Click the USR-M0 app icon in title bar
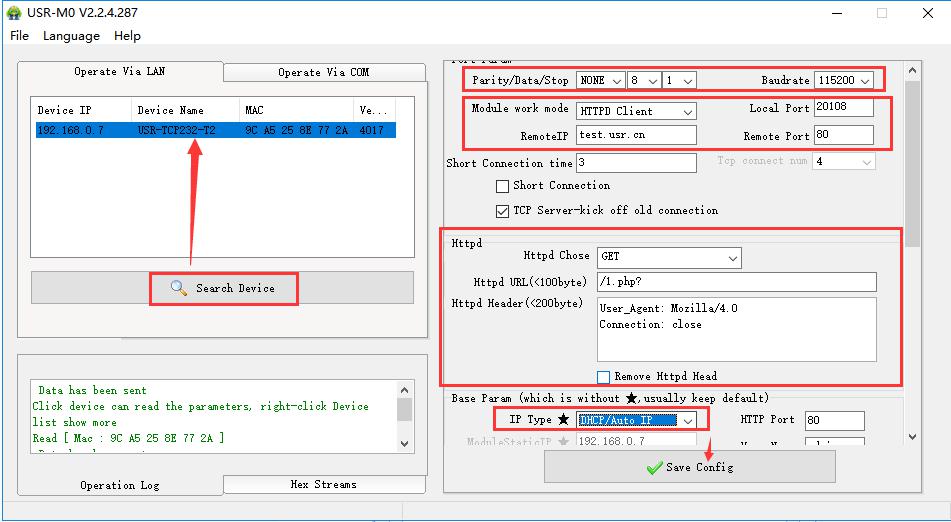 13,13
